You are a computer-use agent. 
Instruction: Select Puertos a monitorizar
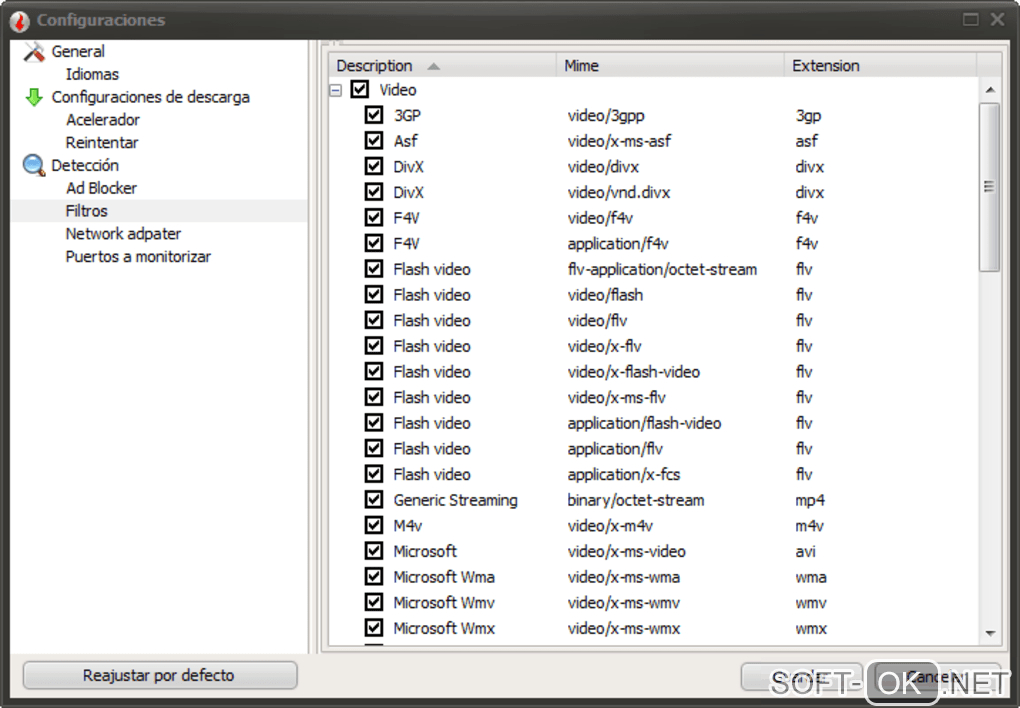click(x=139, y=256)
